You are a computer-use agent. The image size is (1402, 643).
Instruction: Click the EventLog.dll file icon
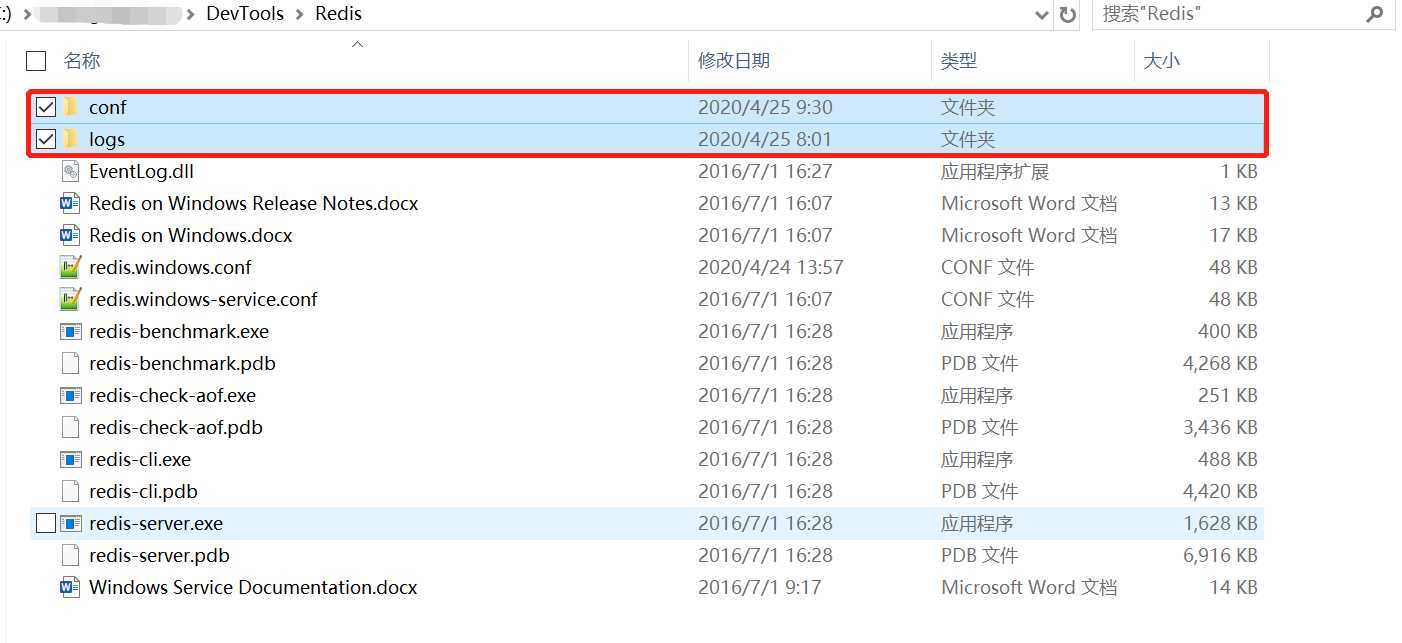tap(70, 171)
